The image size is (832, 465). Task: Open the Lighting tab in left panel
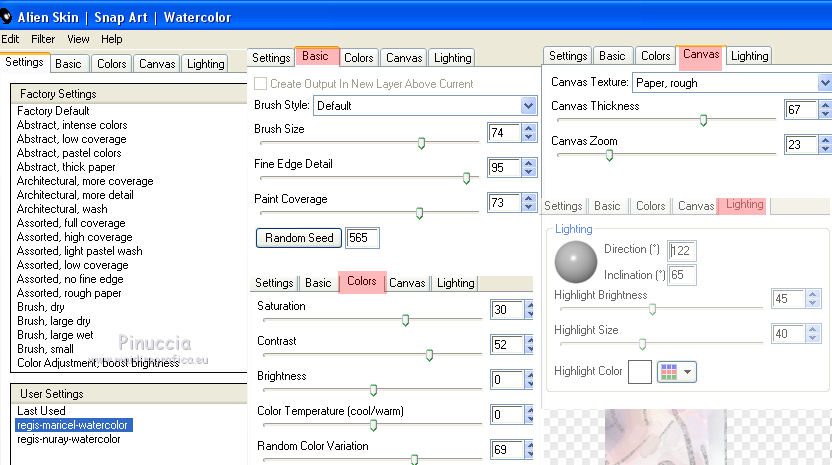coord(205,64)
